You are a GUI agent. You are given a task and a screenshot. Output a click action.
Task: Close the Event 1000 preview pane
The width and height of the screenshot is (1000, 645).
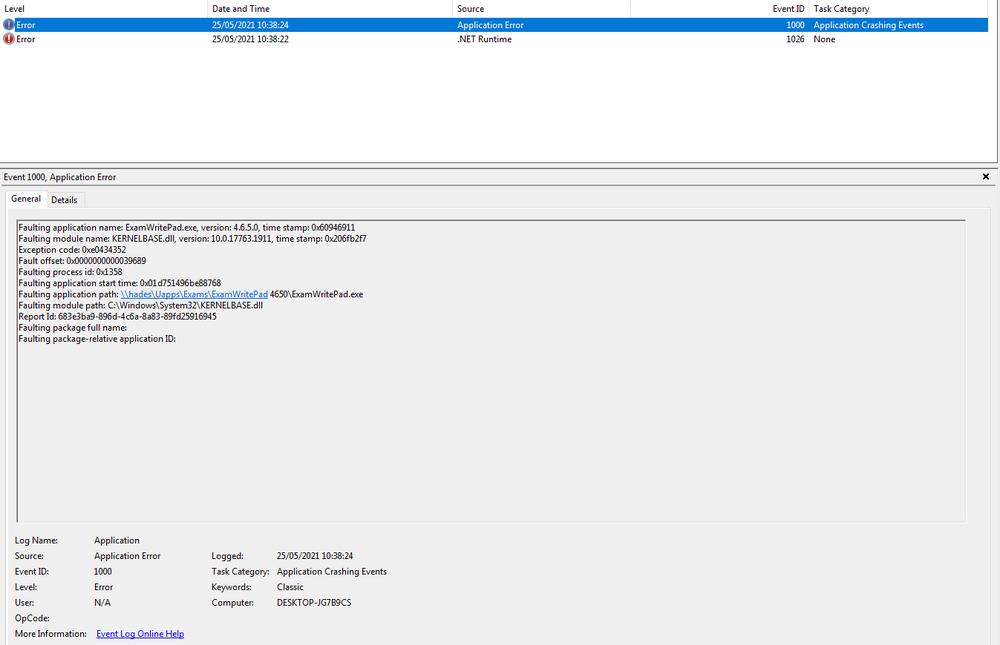pyautogui.click(x=985, y=177)
